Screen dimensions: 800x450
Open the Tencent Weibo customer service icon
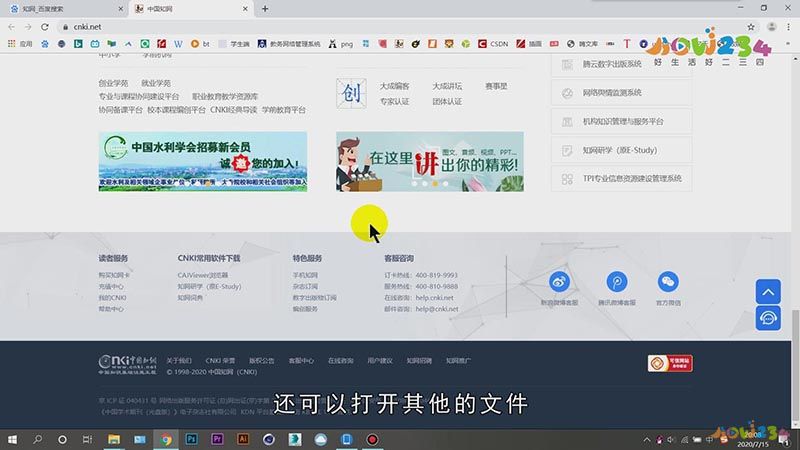617,282
